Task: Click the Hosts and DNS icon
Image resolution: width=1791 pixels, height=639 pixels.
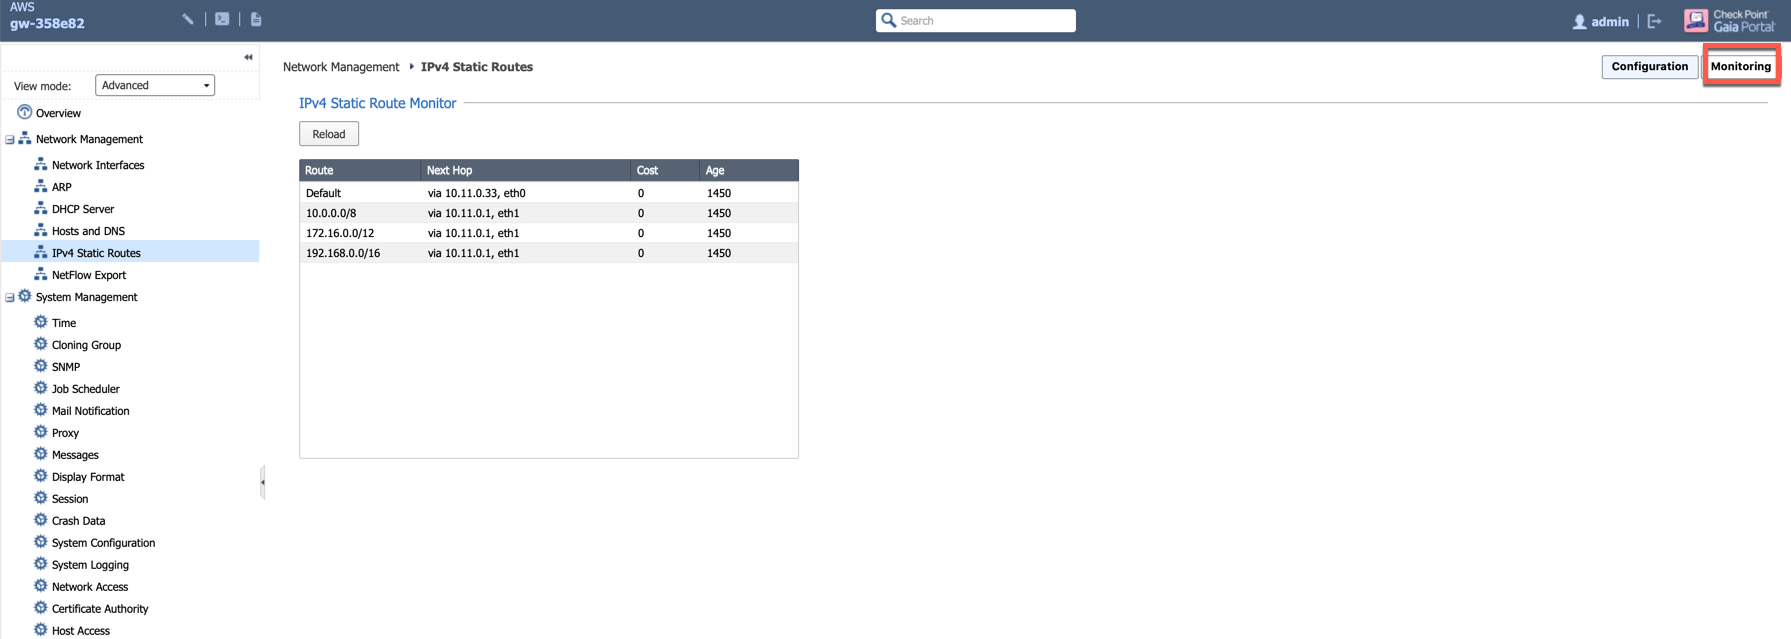Action: pyautogui.click(x=41, y=230)
